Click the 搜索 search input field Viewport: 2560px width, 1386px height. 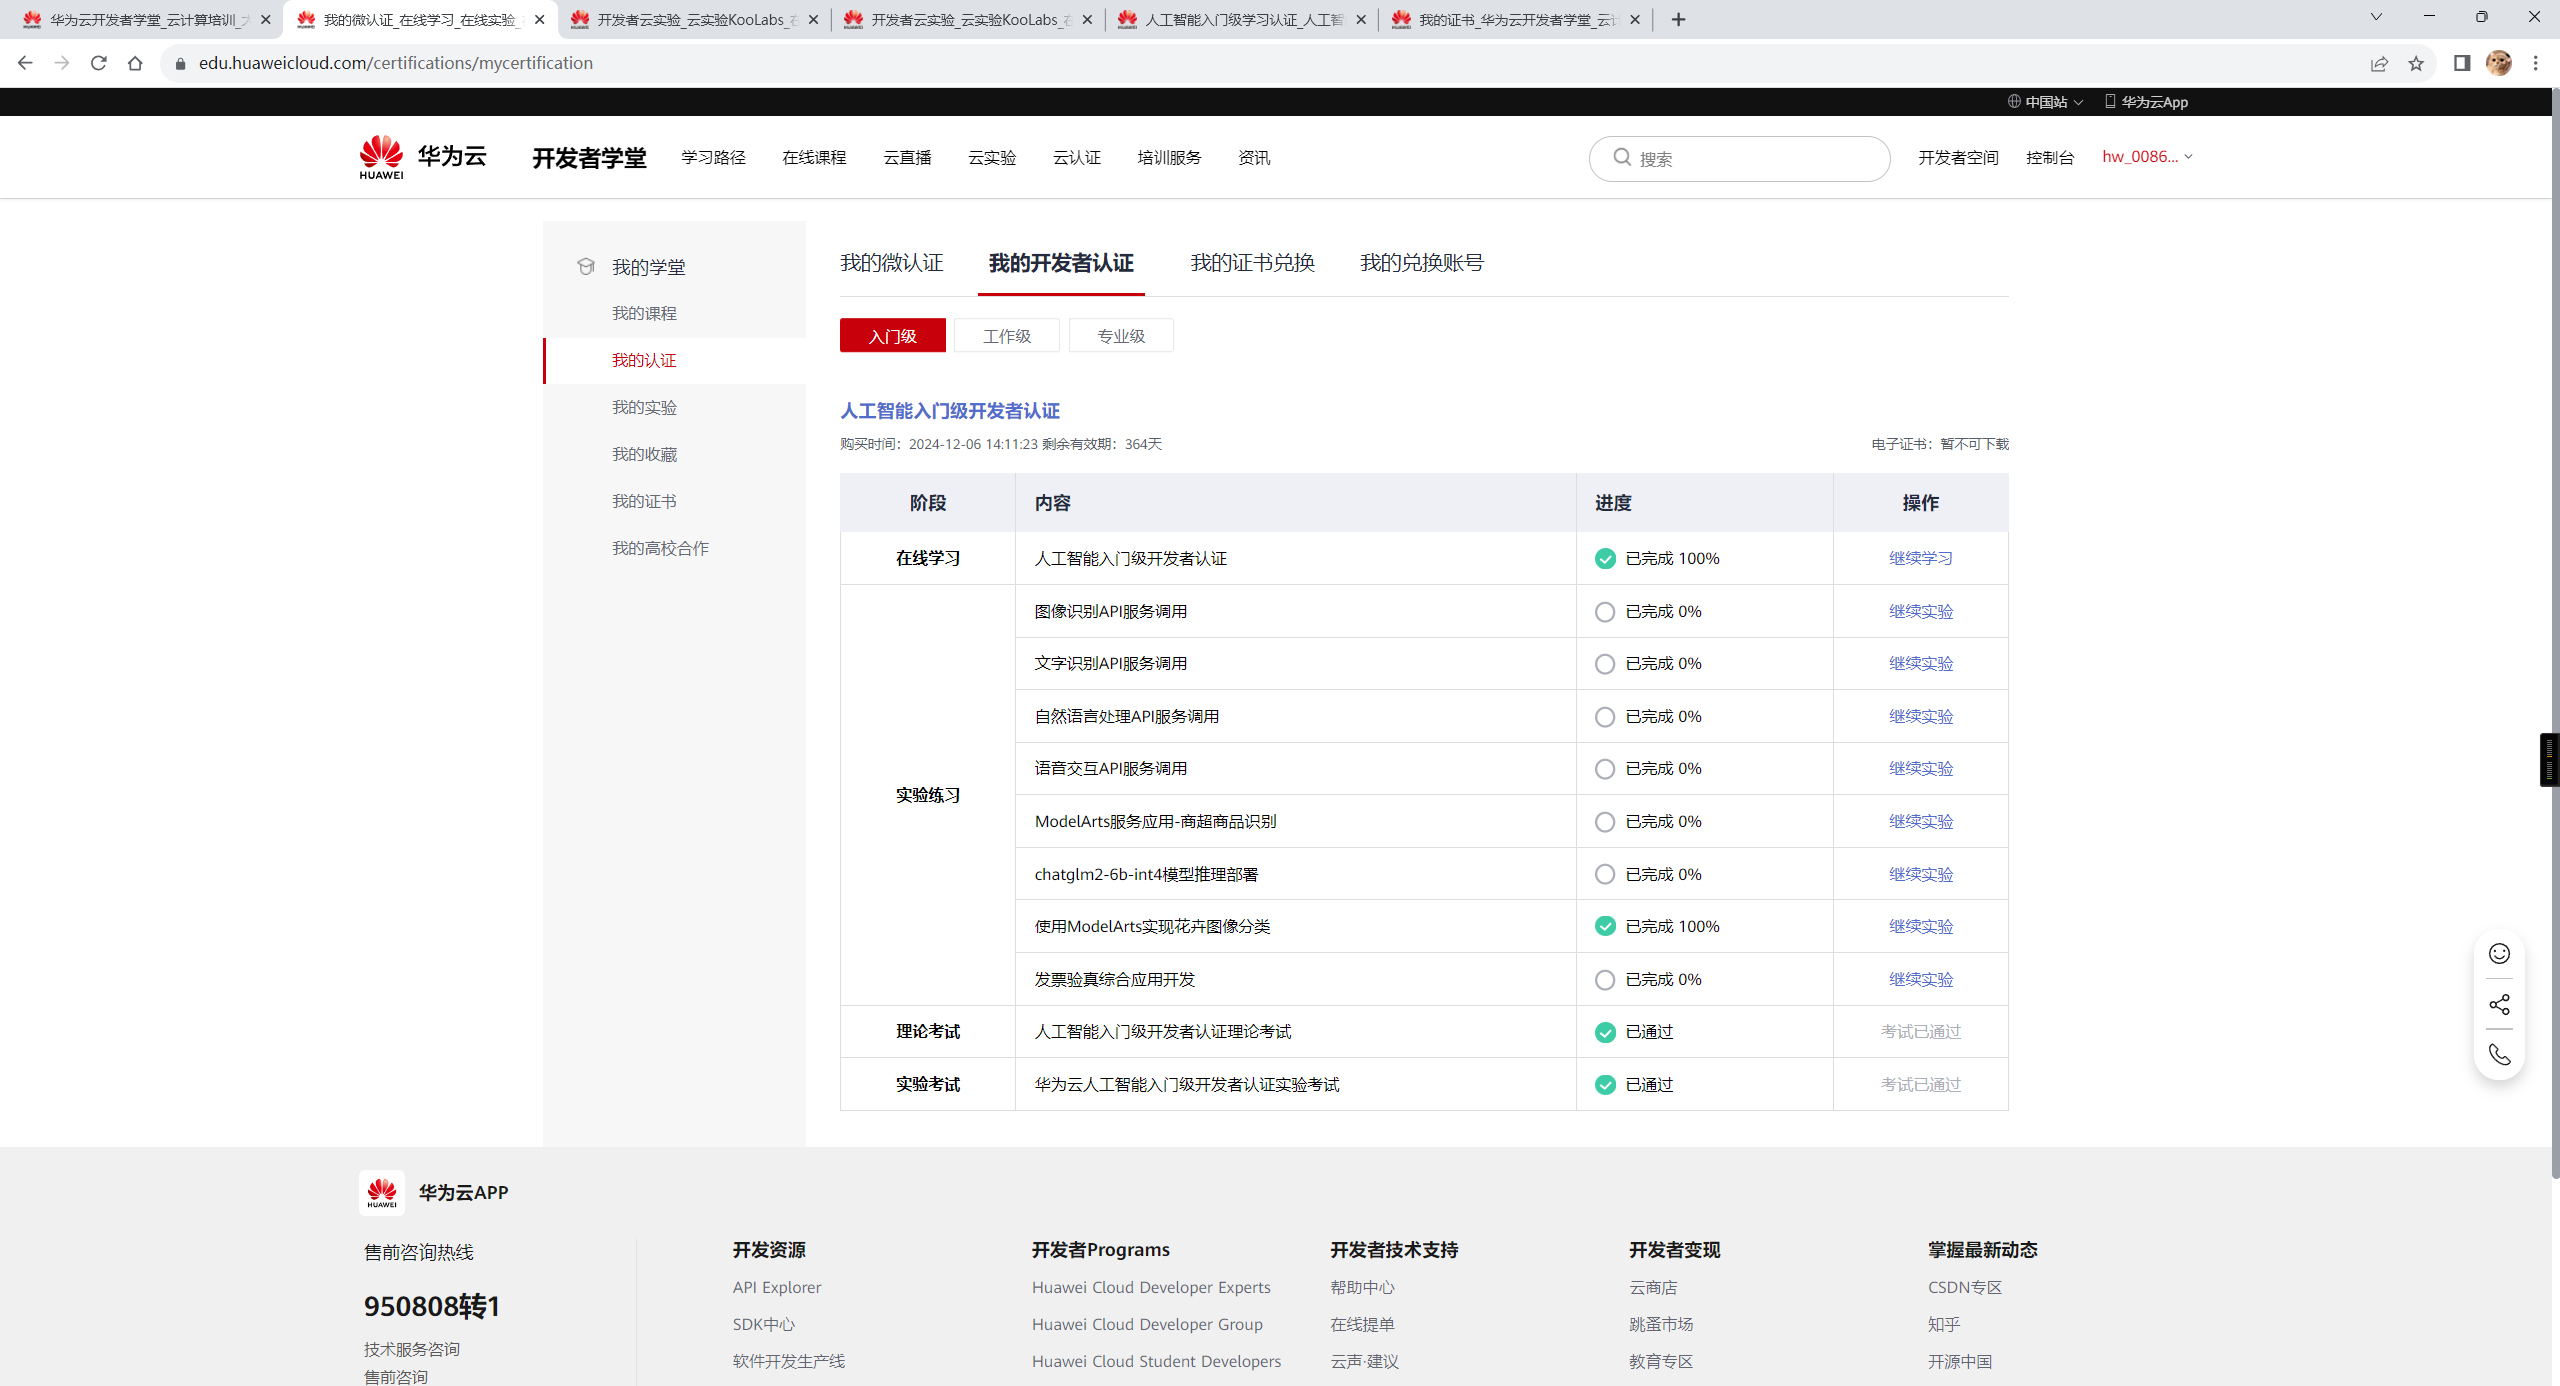pos(1739,158)
